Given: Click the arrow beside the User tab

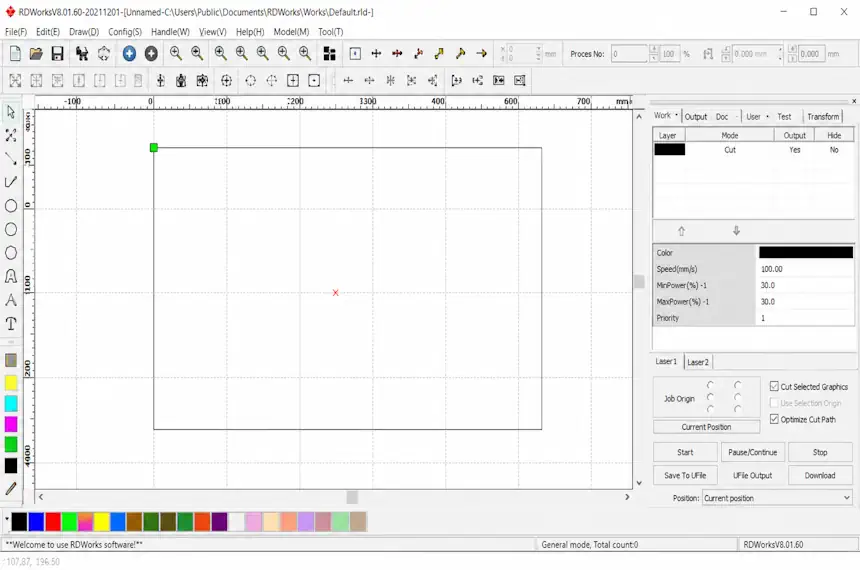Looking at the screenshot, I should (767, 116).
